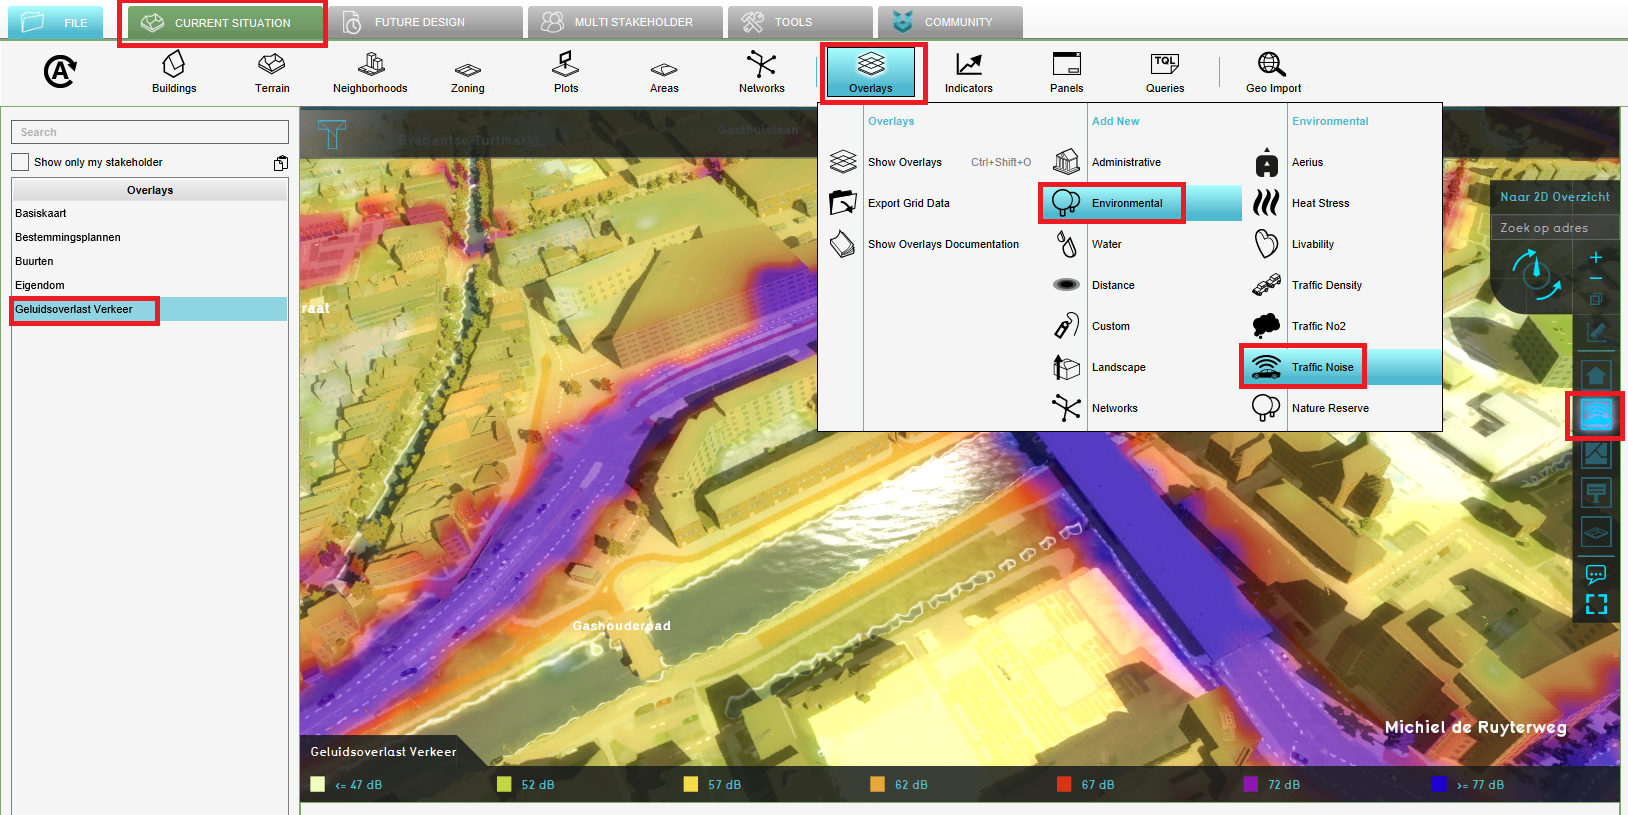Open the Buildings tool in ribbon
Image resolution: width=1628 pixels, height=815 pixels.
(x=174, y=72)
